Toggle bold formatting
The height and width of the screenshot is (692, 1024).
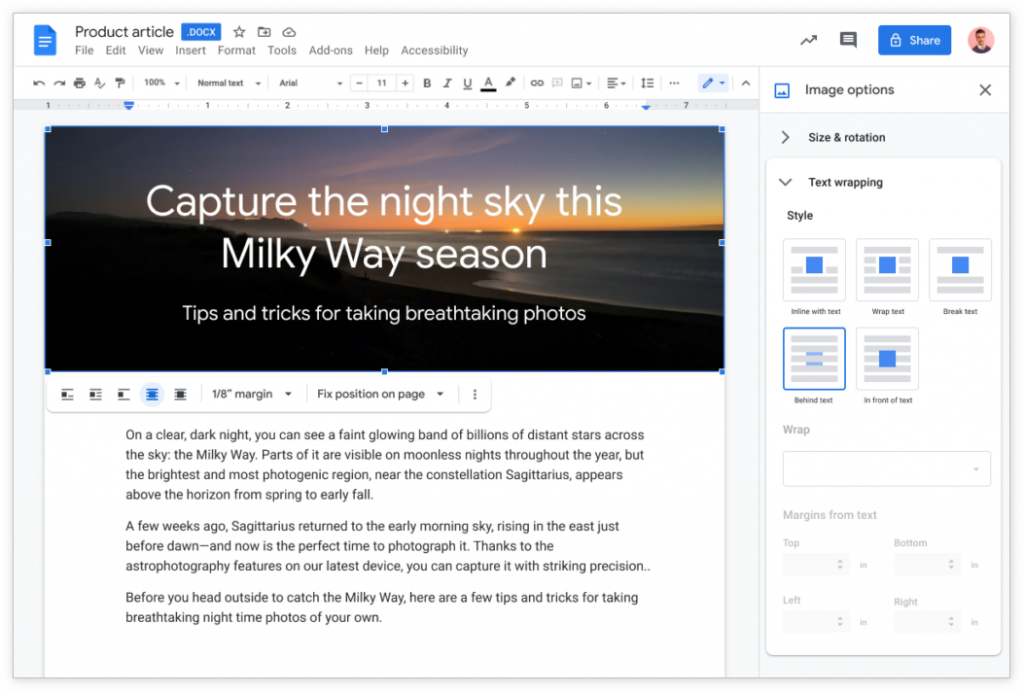[x=427, y=83]
